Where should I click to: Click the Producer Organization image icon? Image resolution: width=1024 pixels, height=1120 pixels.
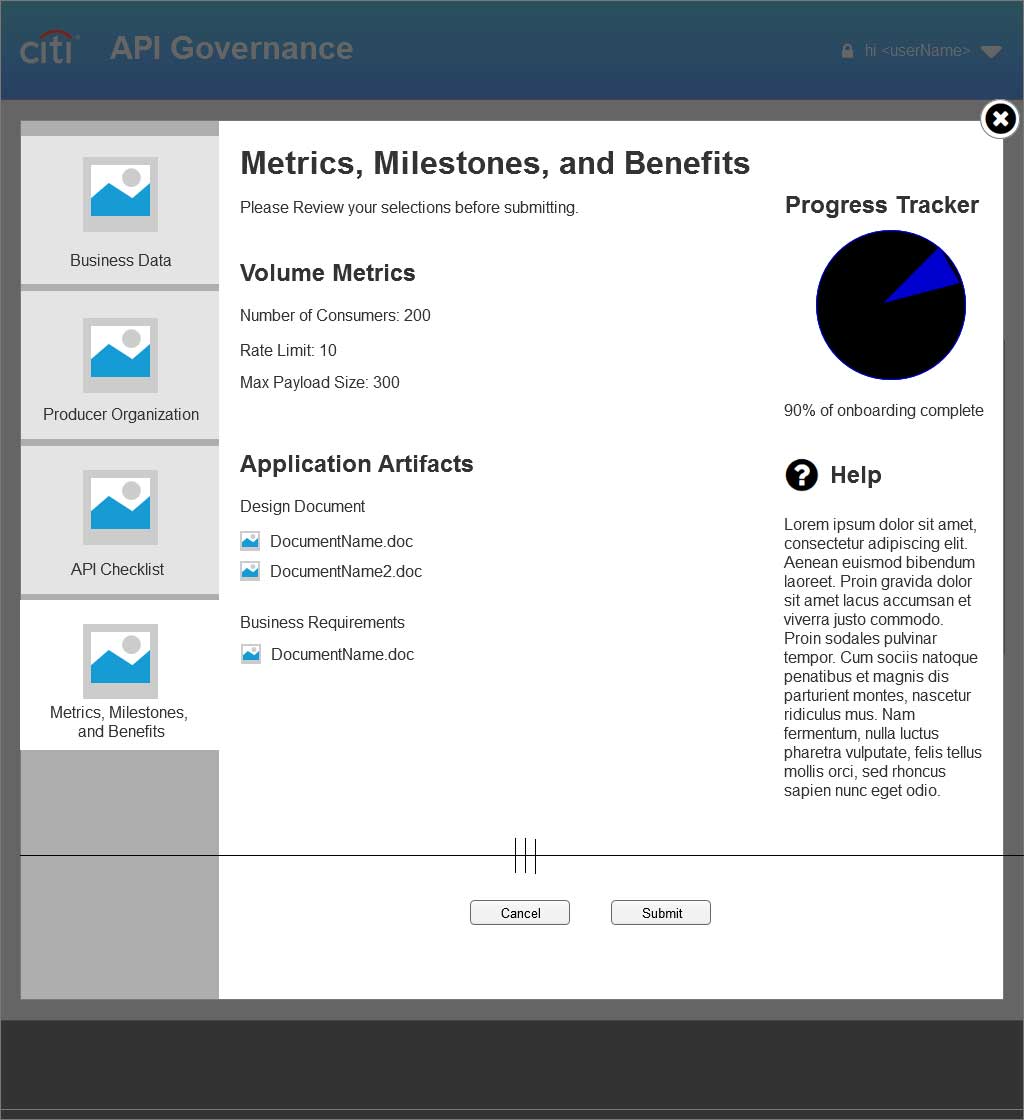120,354
